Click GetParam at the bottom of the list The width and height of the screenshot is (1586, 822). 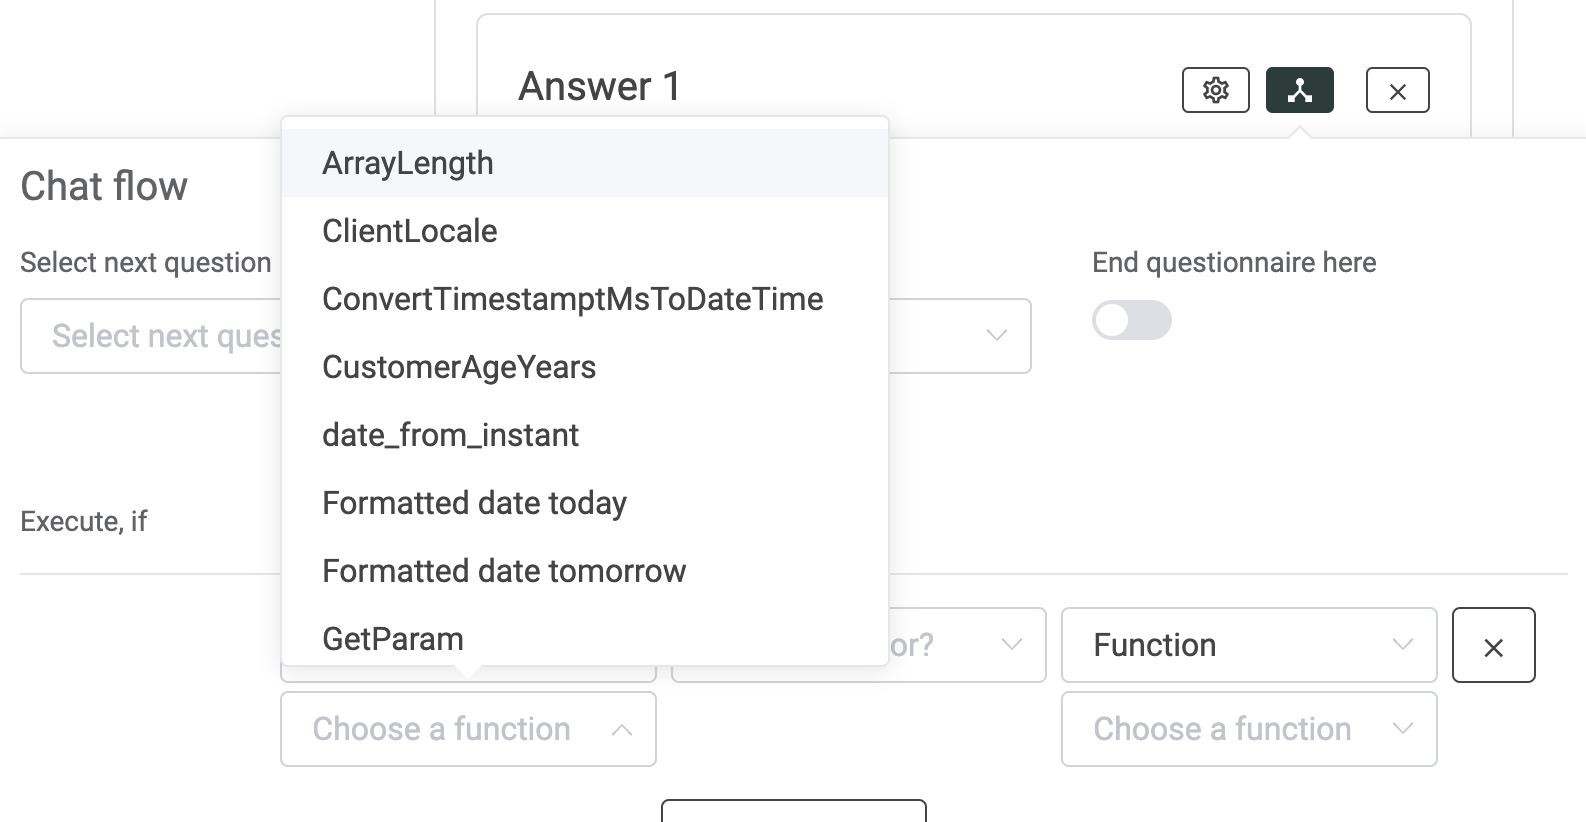tap(392, 638)
